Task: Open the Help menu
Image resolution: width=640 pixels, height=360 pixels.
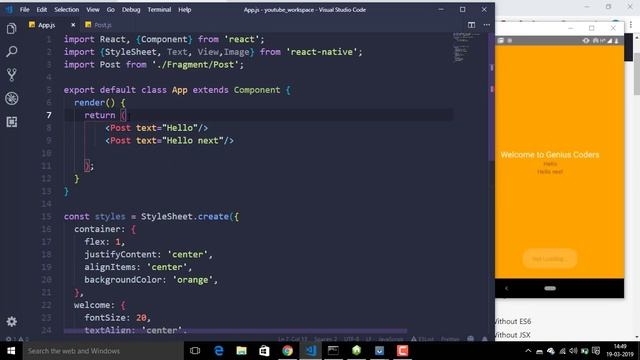Action: point(184,9)
